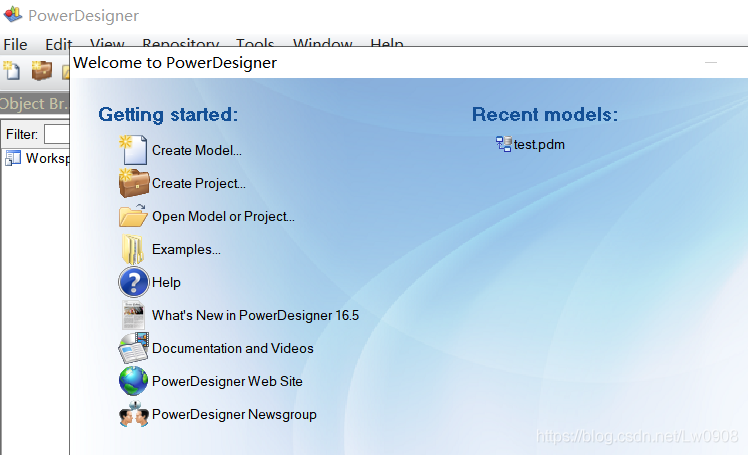This screenshot has width=748, height=455.
Task: Click the globe Web Site icon
Action: tap(134, 381)
